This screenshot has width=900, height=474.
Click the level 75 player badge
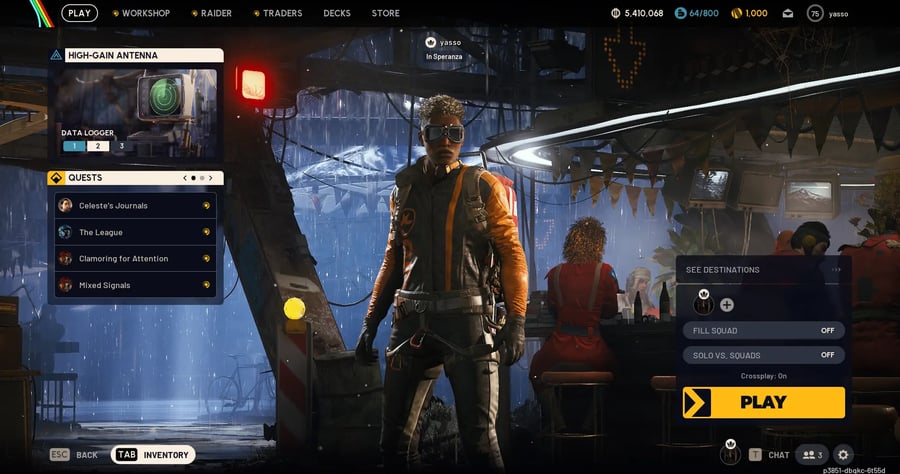point(816,13)
